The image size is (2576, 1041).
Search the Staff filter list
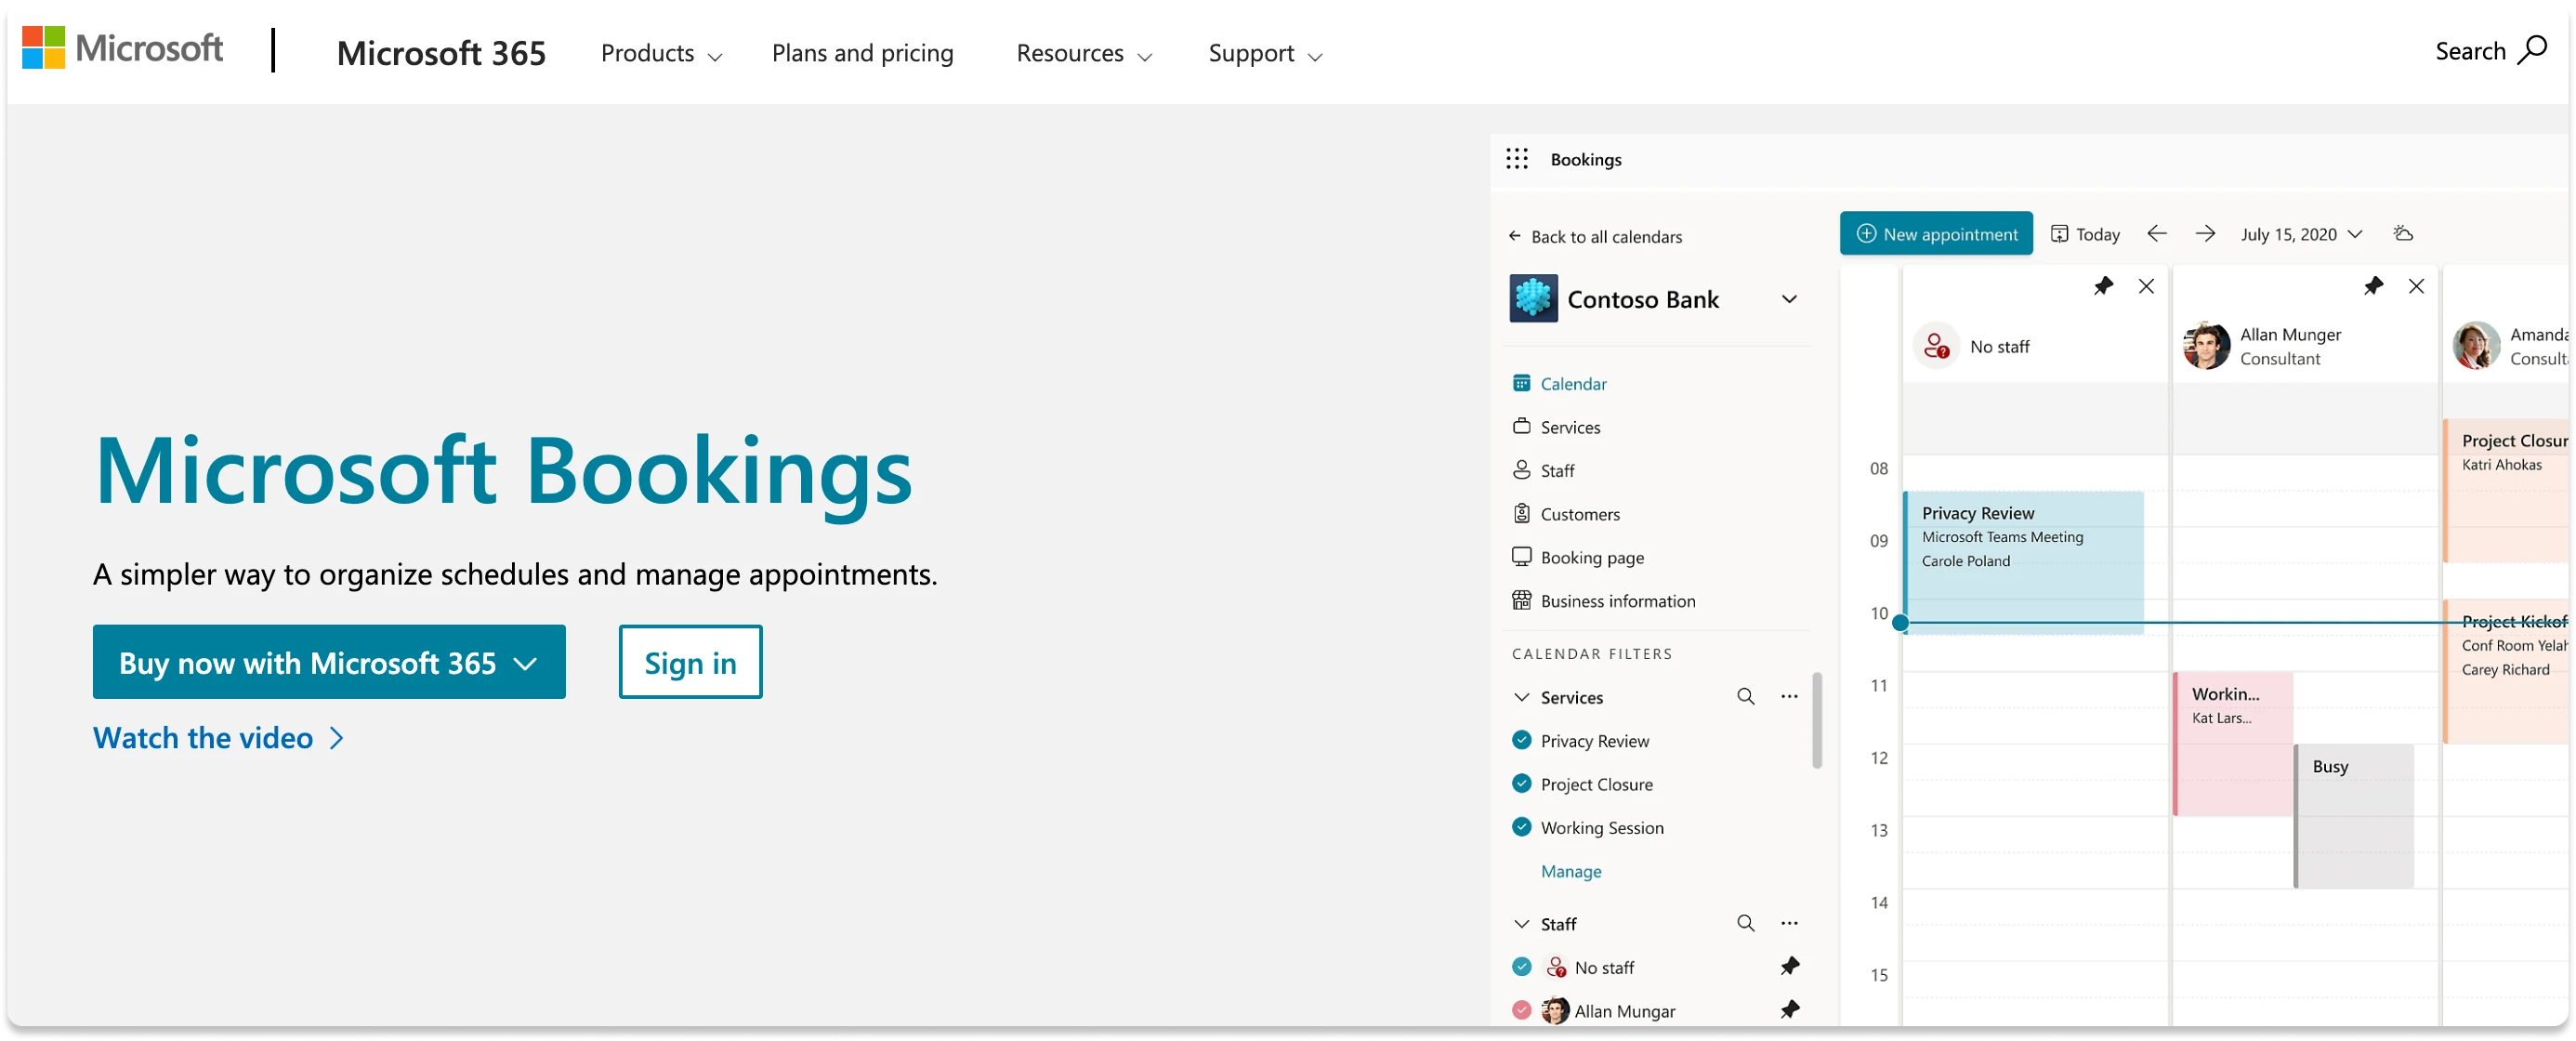[x=1745, y=924]
